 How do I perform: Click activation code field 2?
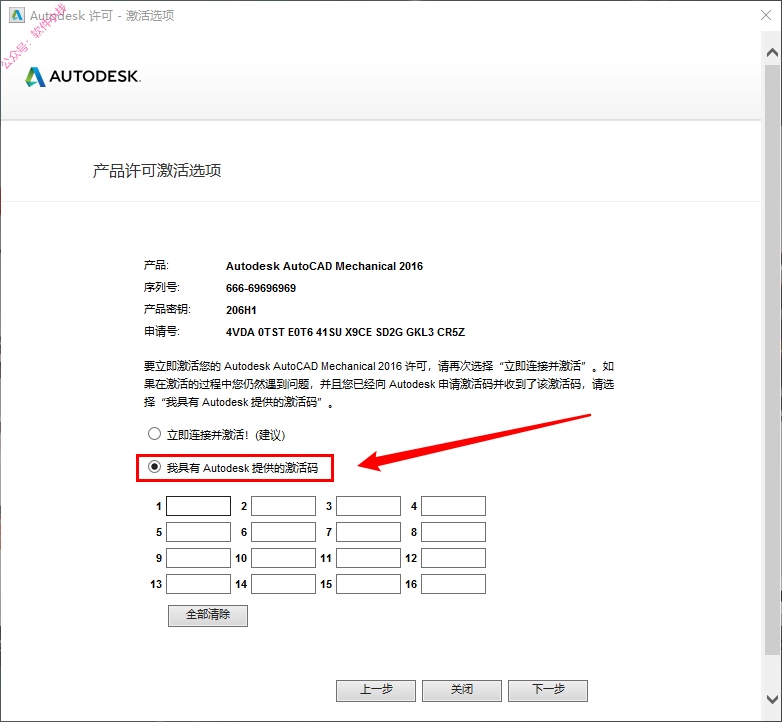(283, 506)
